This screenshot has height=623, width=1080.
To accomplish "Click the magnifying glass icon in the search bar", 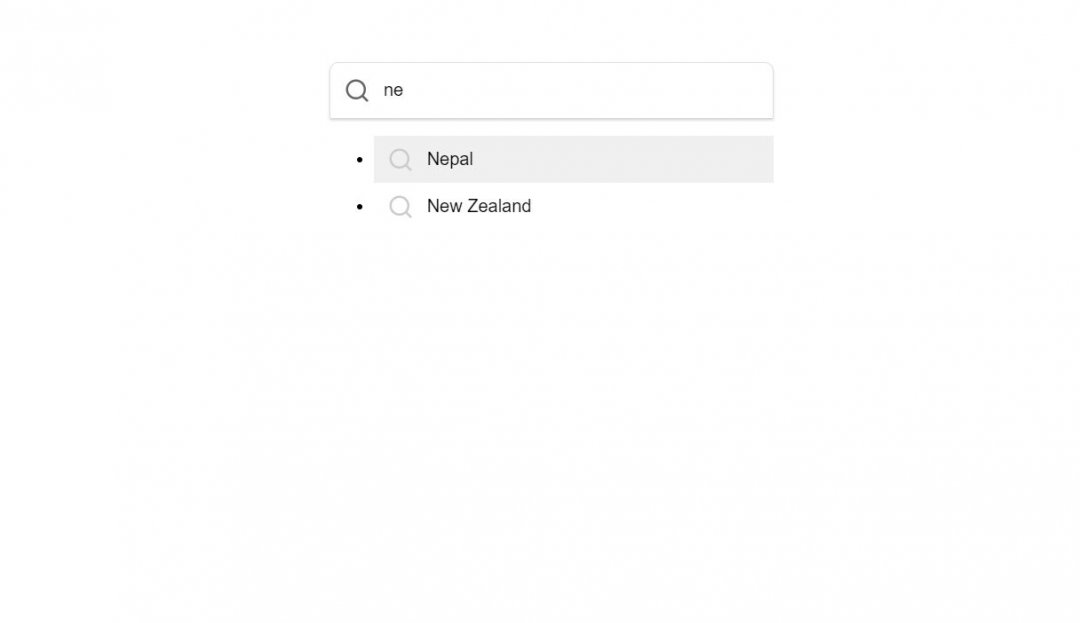I will pos(357,90).
